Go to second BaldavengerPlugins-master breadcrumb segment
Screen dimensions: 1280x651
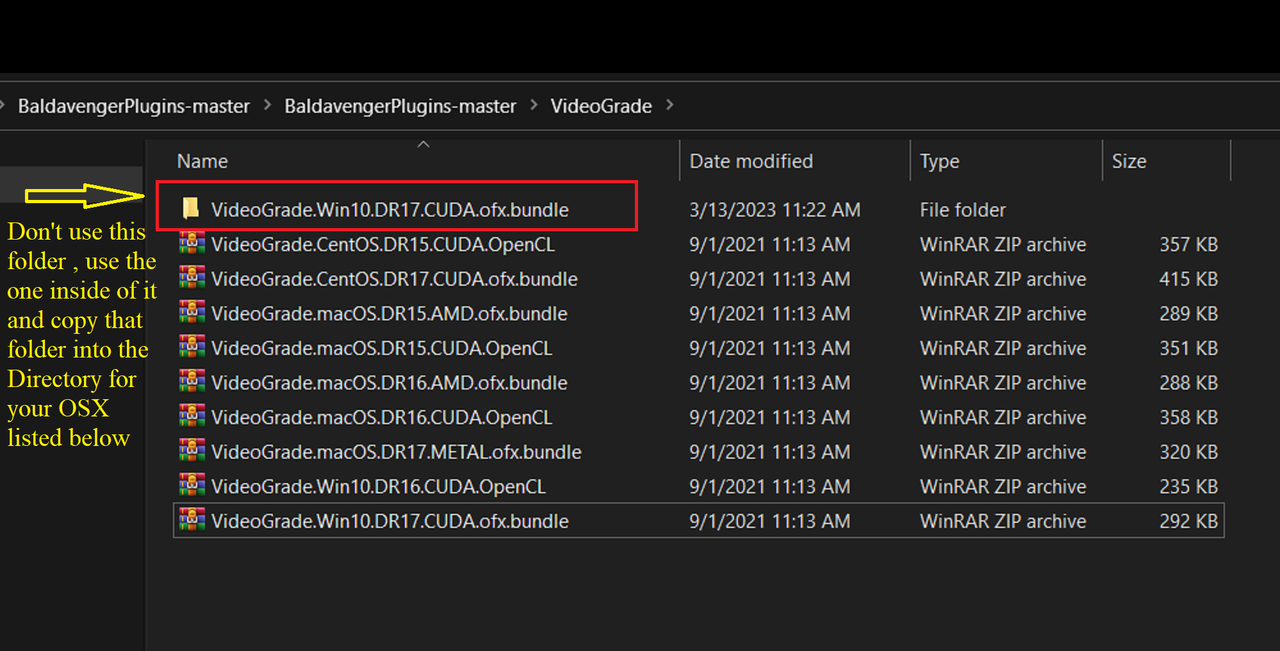tap(400, 105)
